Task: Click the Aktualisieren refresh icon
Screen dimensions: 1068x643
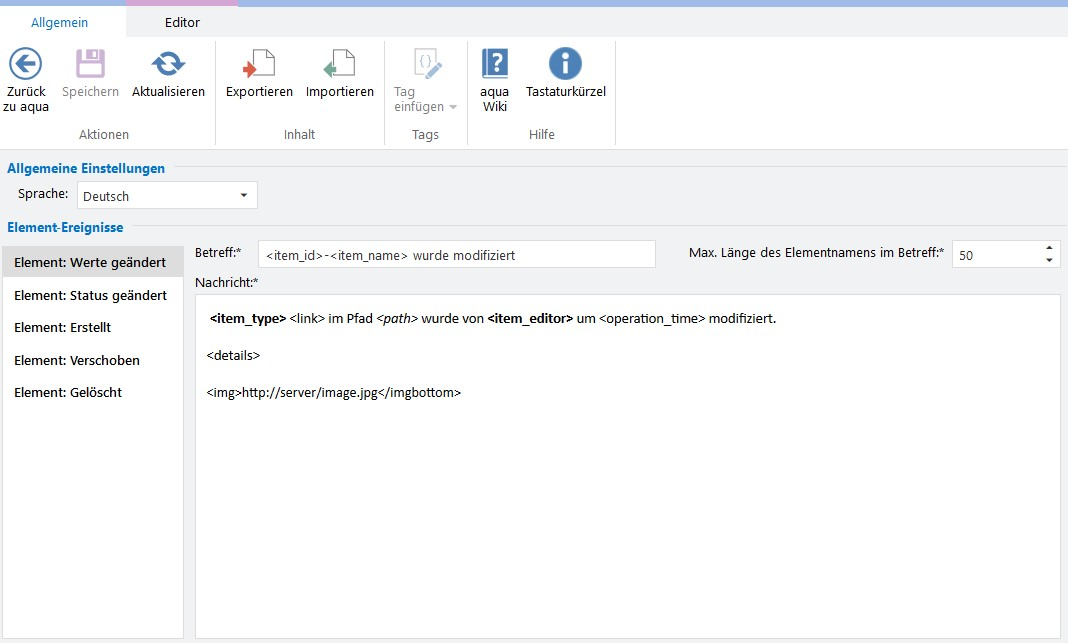Action: (168, 64)
